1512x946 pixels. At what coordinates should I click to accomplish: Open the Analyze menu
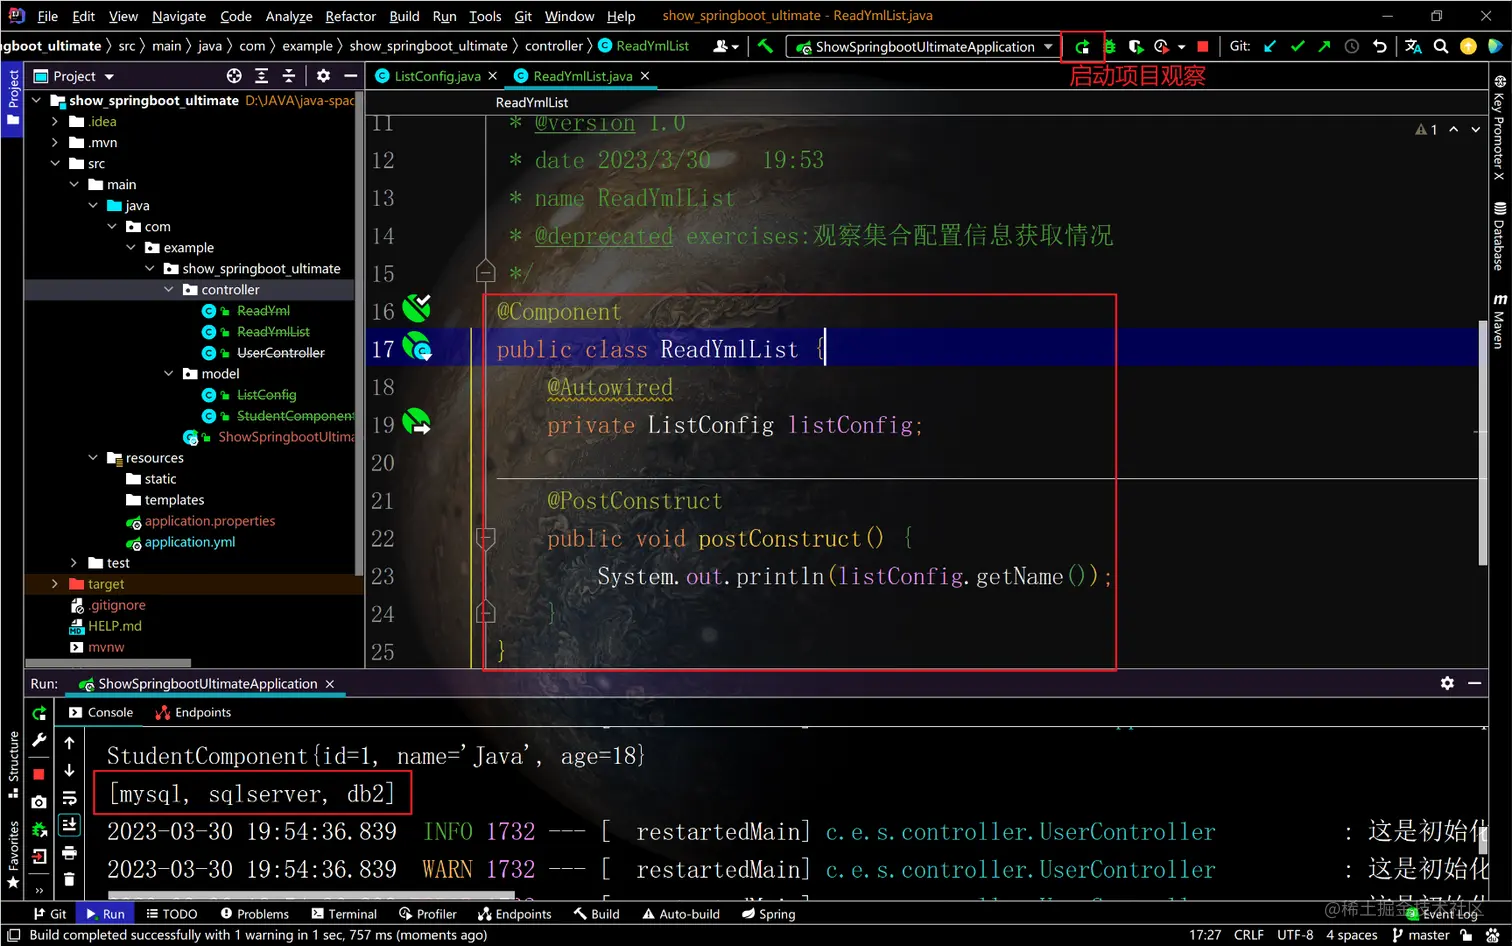pos(289,16)
